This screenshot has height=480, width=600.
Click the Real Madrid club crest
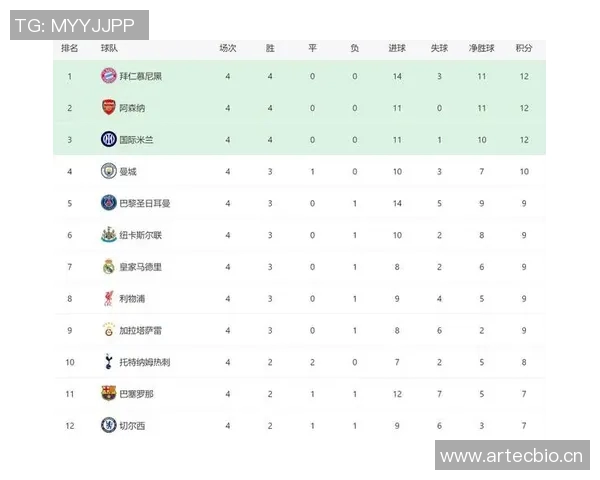[x=108, y=267]
